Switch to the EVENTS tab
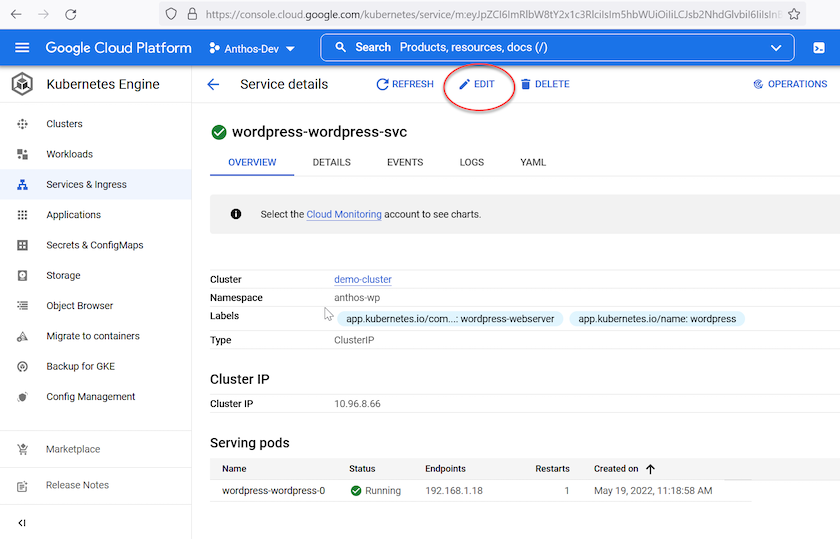This screenshot has width=840, height=539. (x=405, y=162)
